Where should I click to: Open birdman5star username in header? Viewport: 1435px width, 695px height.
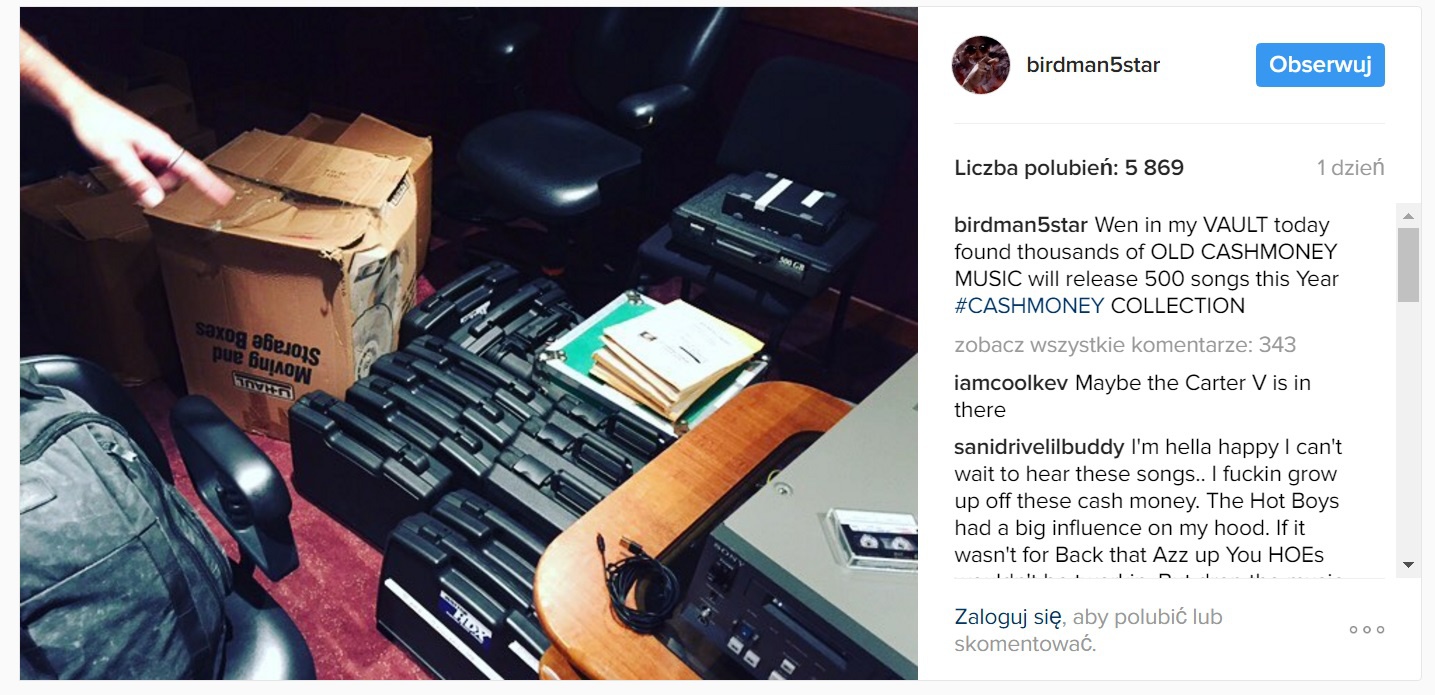1093,65
